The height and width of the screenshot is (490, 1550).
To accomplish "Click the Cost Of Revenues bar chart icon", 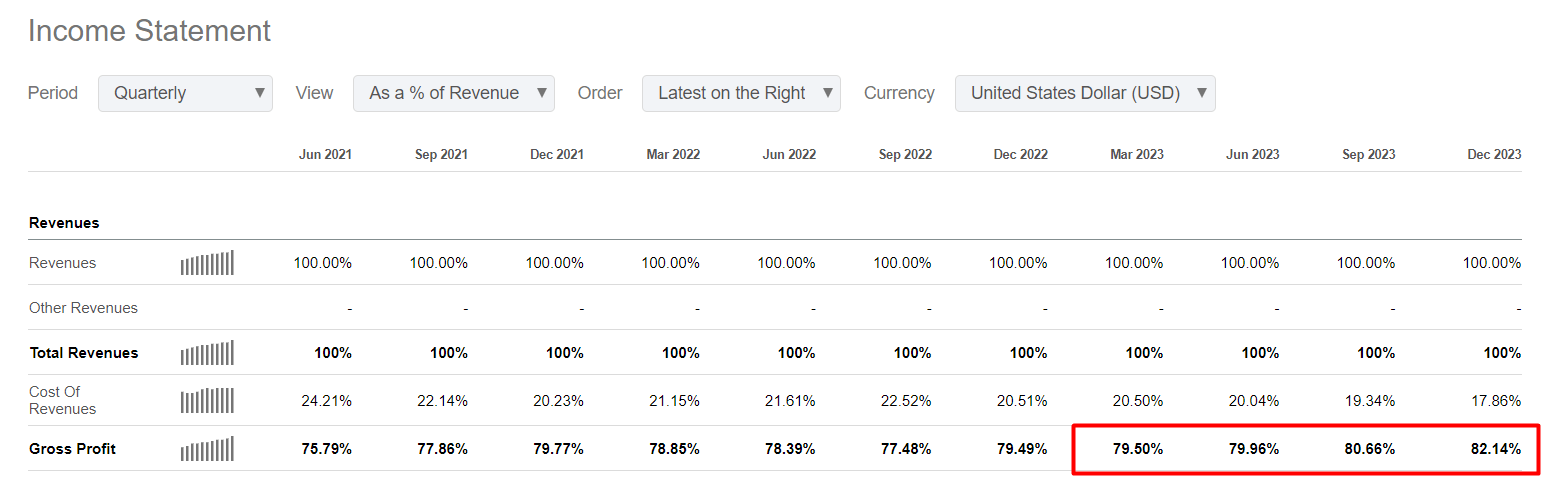I will tap(207, 401).
